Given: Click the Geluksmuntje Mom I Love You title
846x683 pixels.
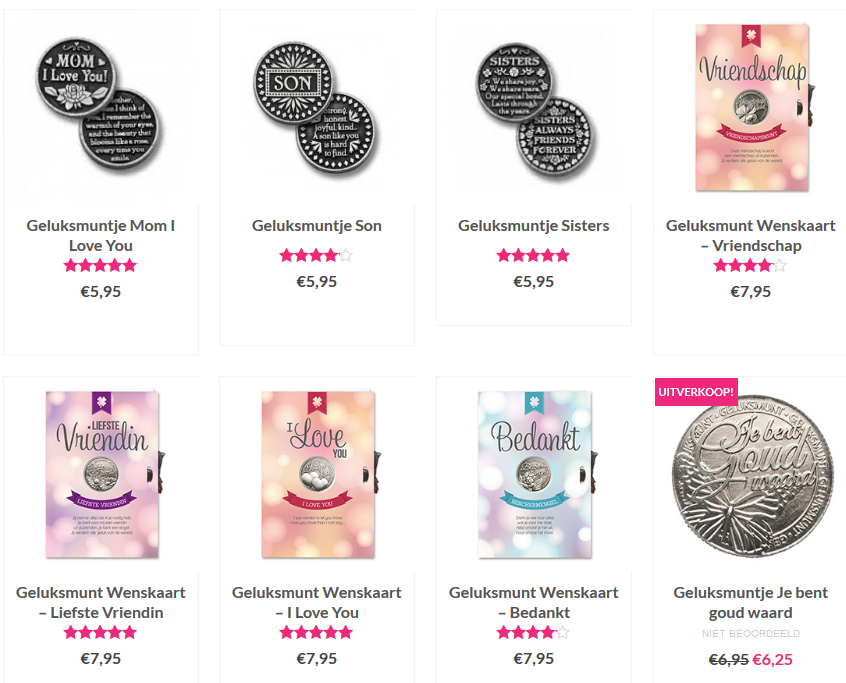Looking at the screenshot, I should pos(101,235).
